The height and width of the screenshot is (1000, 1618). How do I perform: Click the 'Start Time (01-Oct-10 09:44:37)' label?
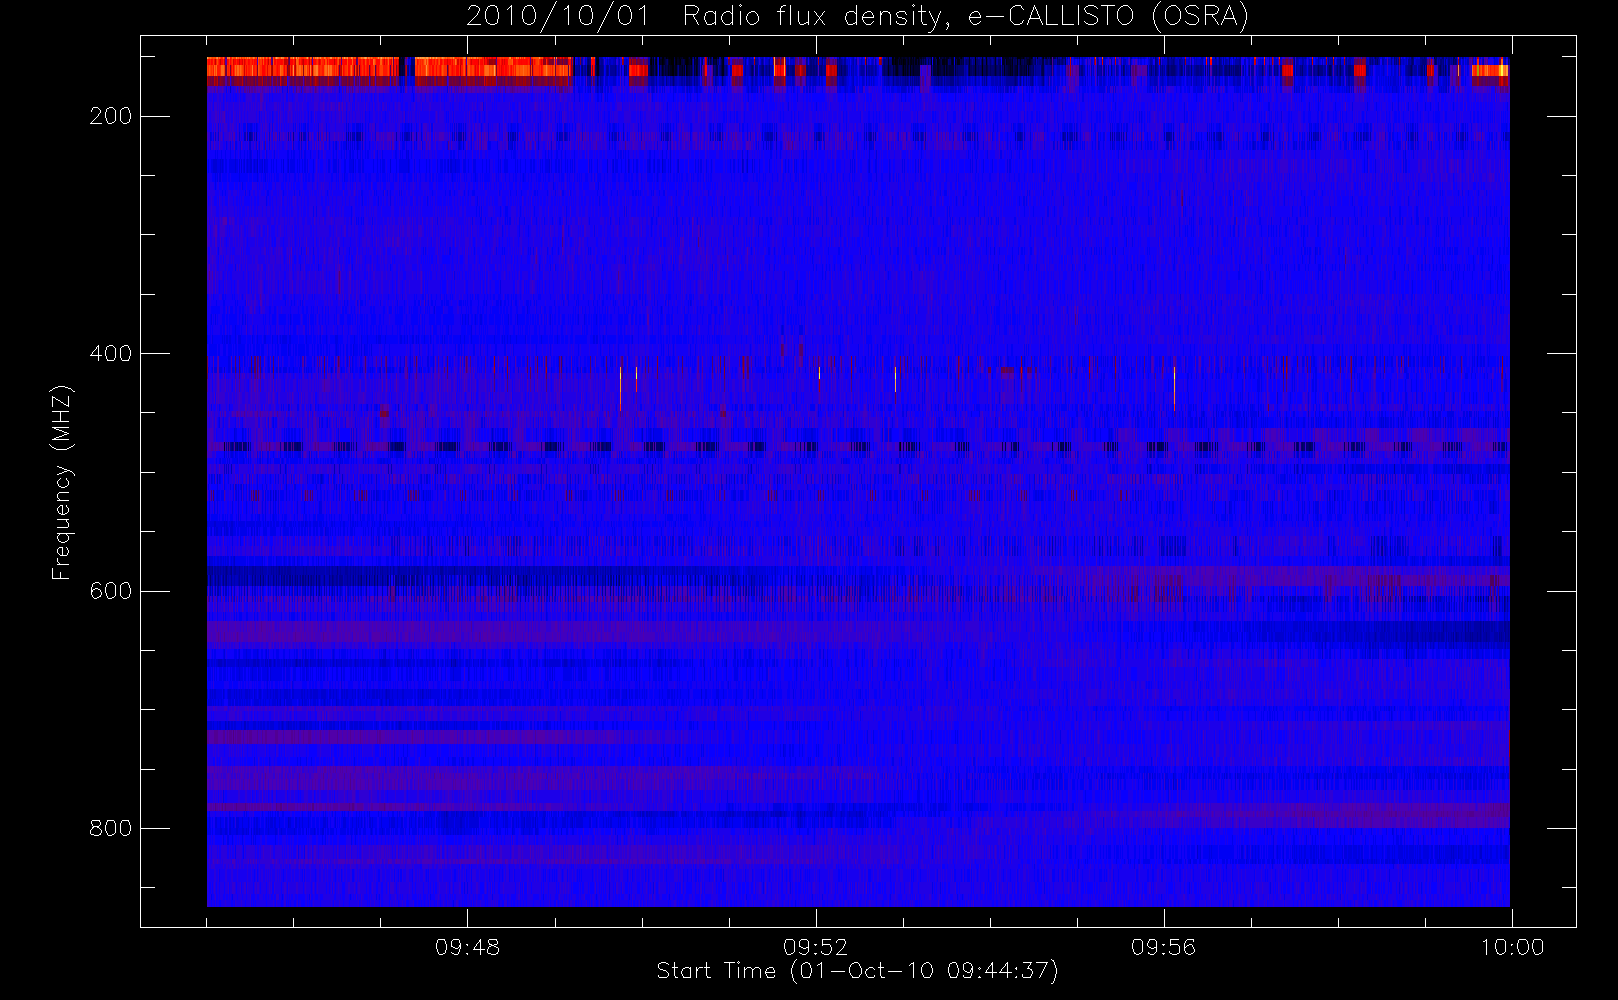tap(858, 971)
